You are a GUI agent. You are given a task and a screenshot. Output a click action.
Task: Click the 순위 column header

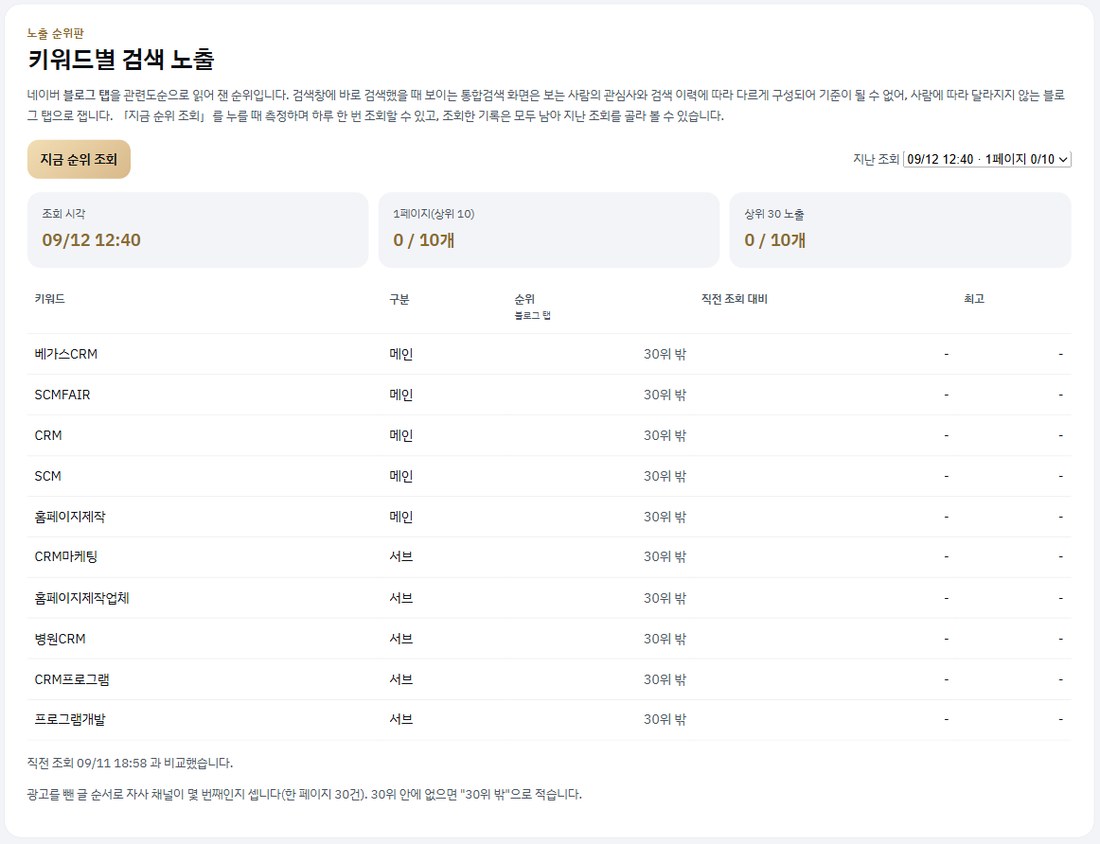(525, 299)
